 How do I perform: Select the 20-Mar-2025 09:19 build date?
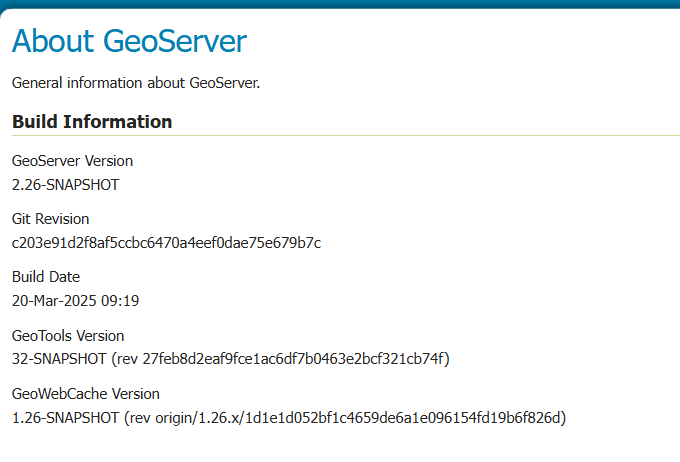click(75, 301)
